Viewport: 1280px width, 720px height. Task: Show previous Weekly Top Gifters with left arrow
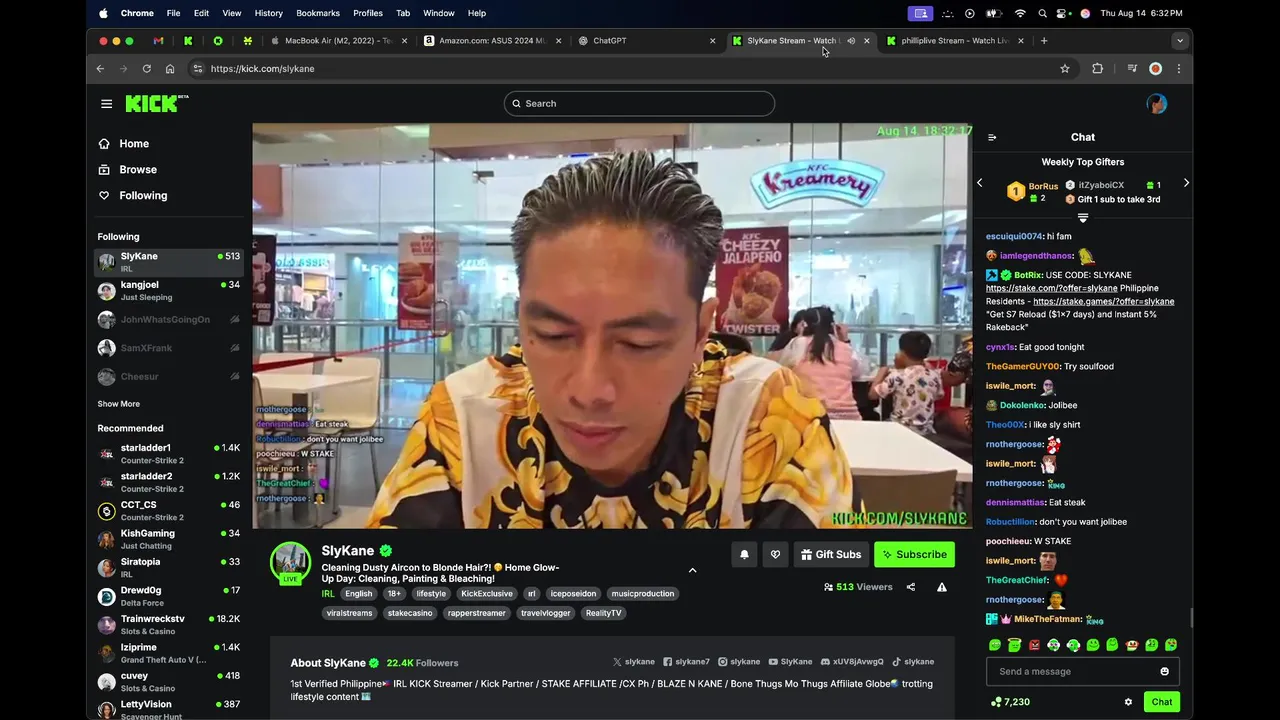click(980, 183)
